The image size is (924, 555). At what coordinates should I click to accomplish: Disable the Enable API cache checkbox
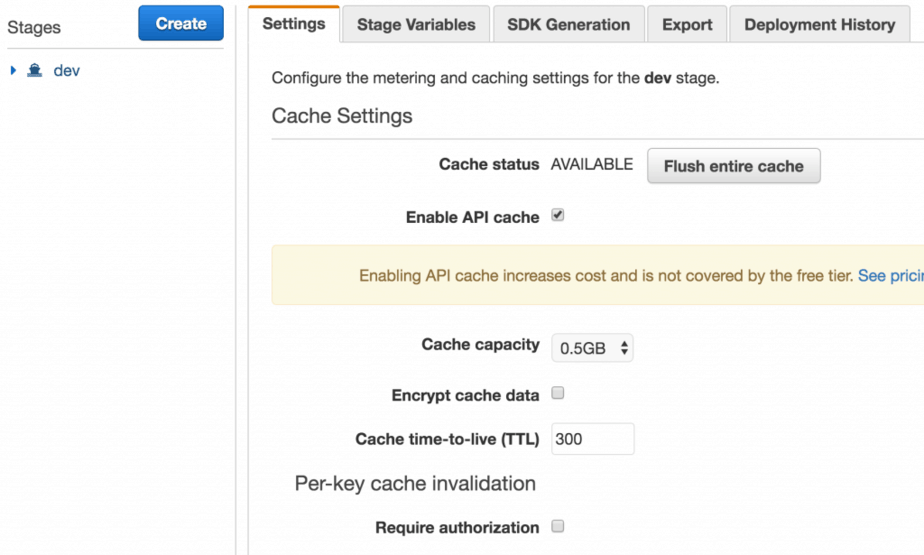tap(558, 215)
